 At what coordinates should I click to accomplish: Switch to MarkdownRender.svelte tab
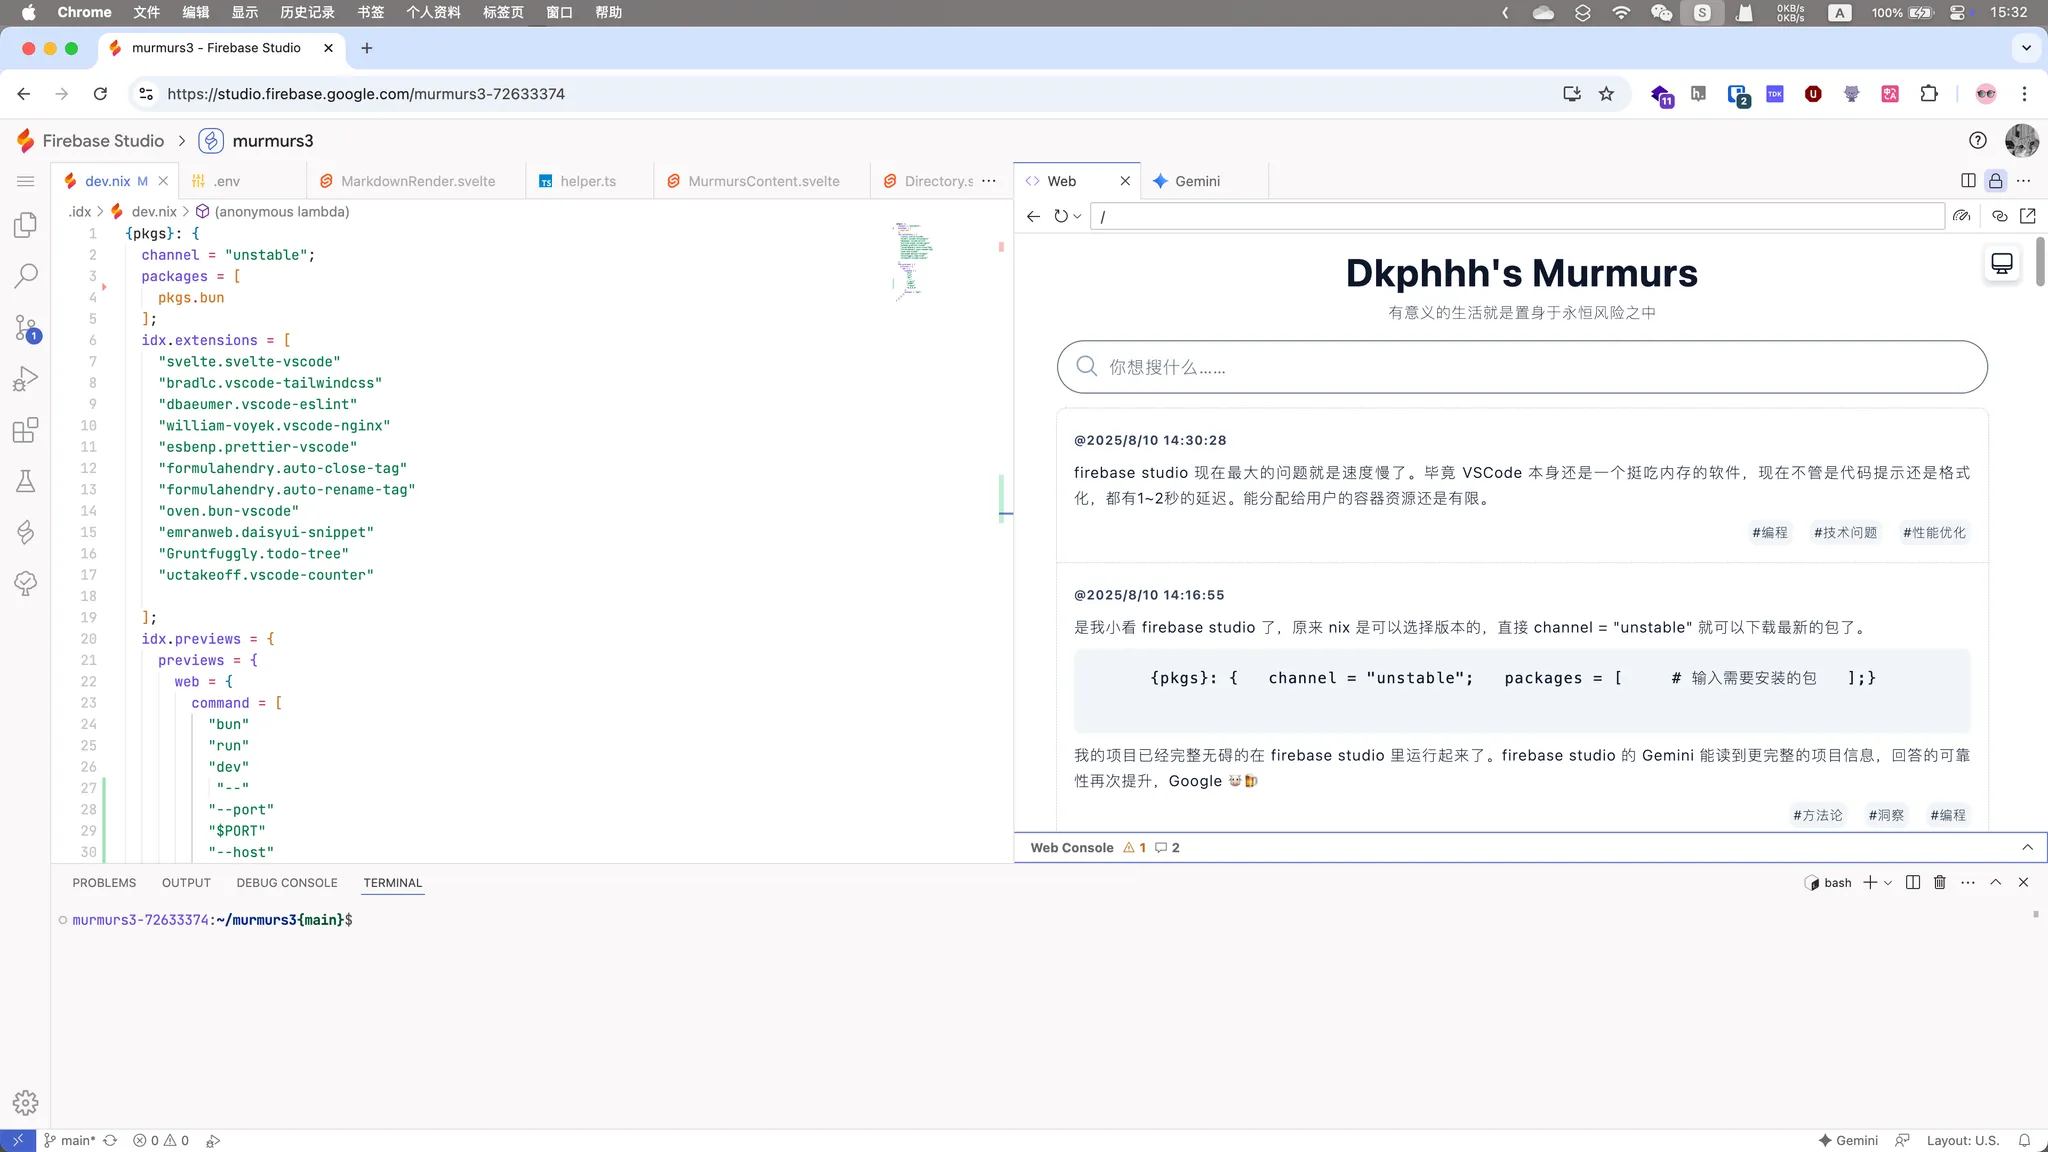pos(418,181)
